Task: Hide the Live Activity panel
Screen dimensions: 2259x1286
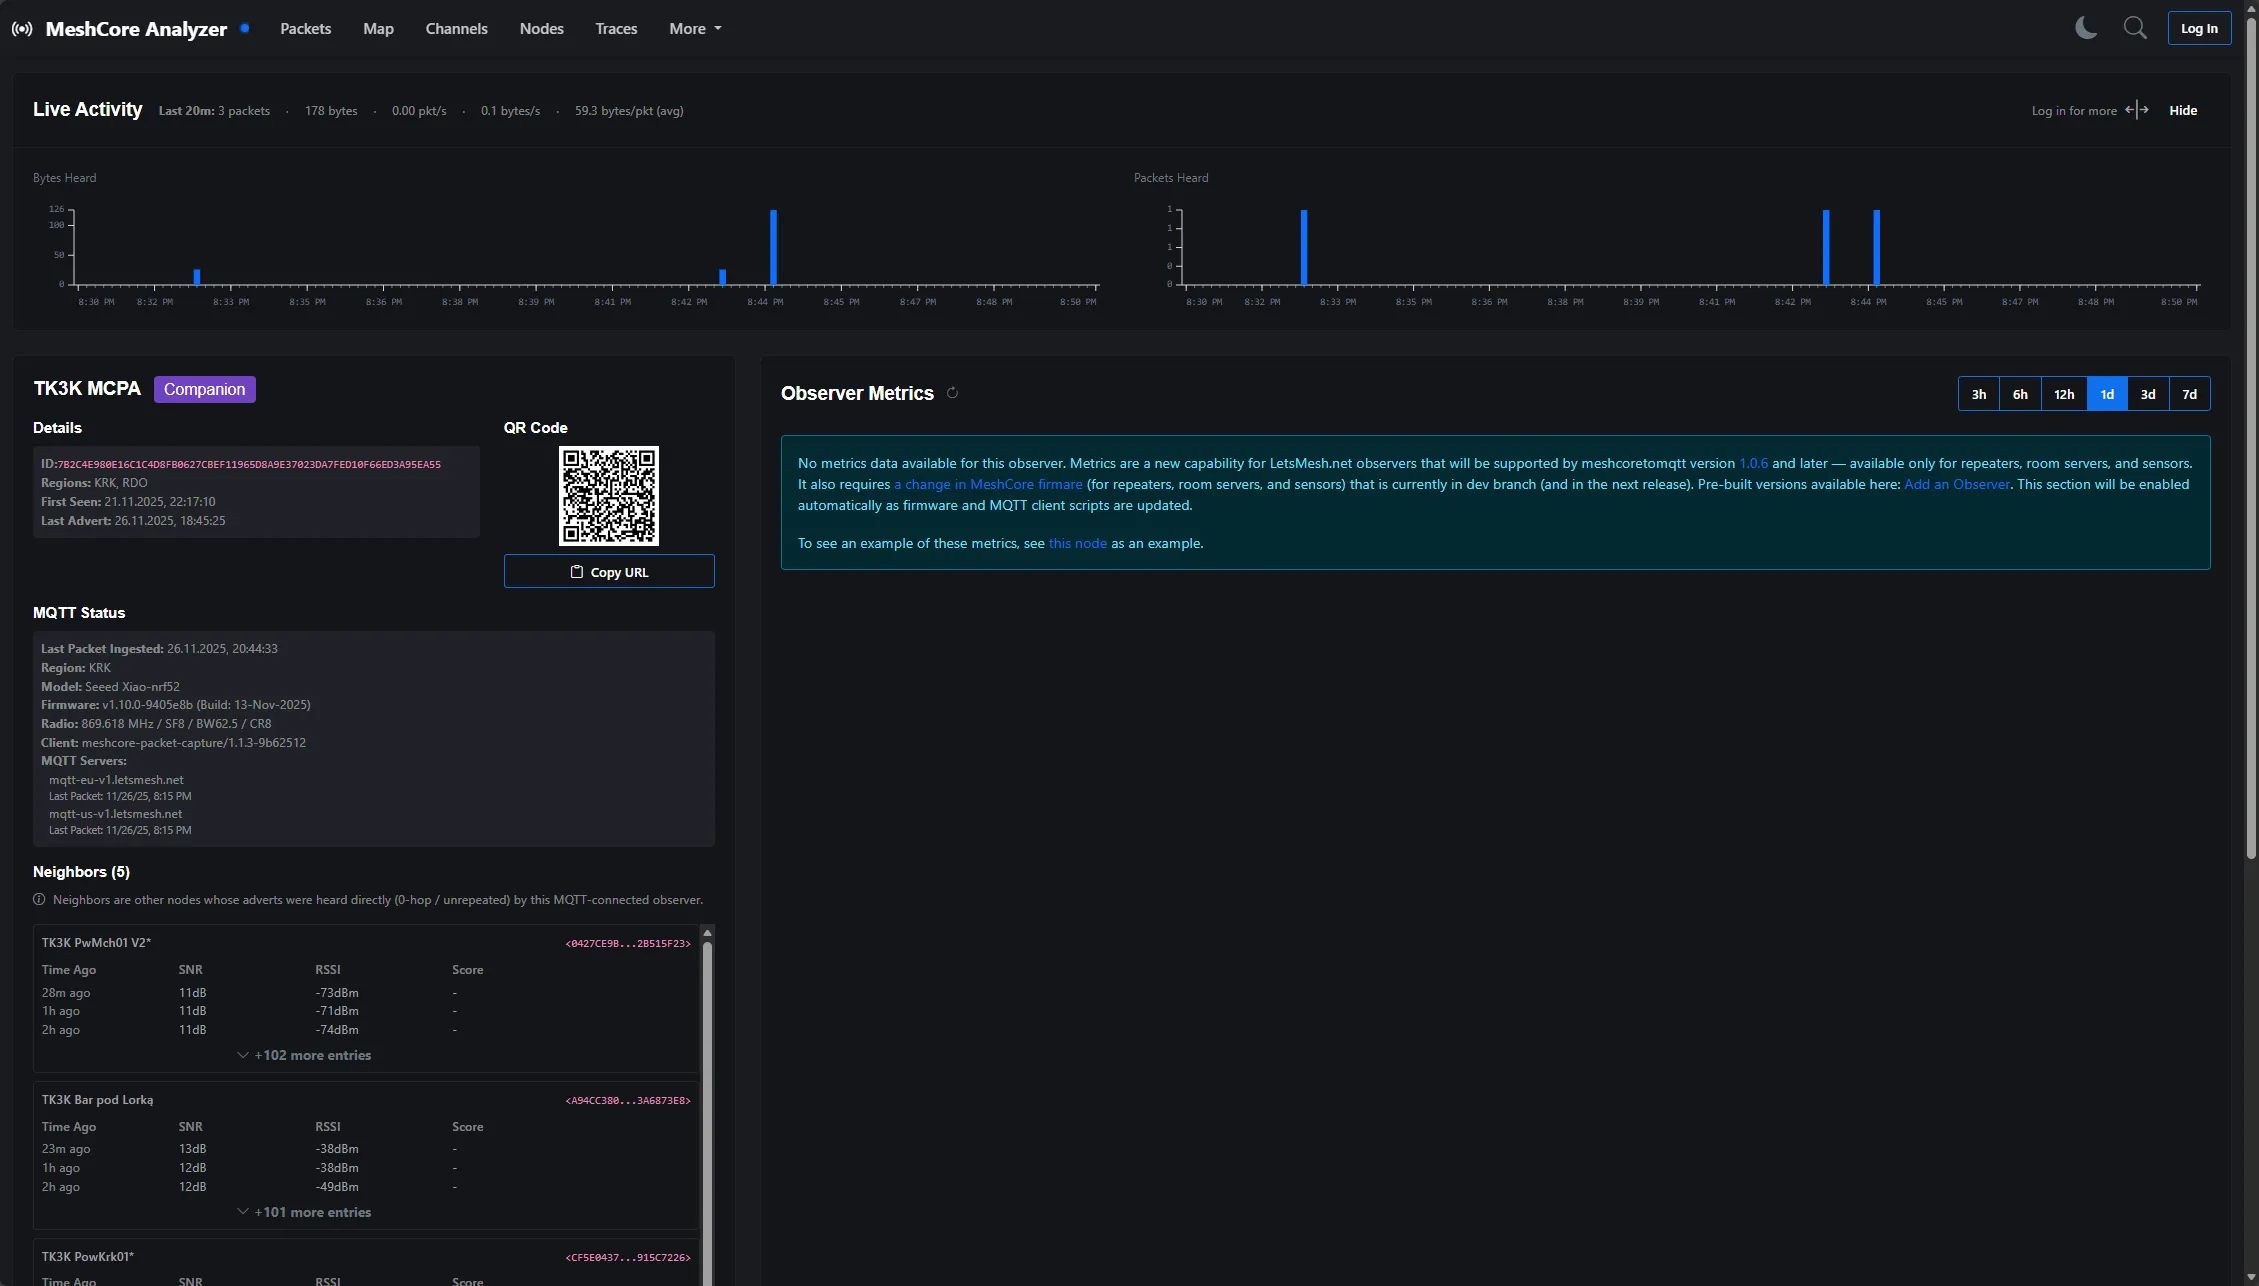Action: point(2183,111)
